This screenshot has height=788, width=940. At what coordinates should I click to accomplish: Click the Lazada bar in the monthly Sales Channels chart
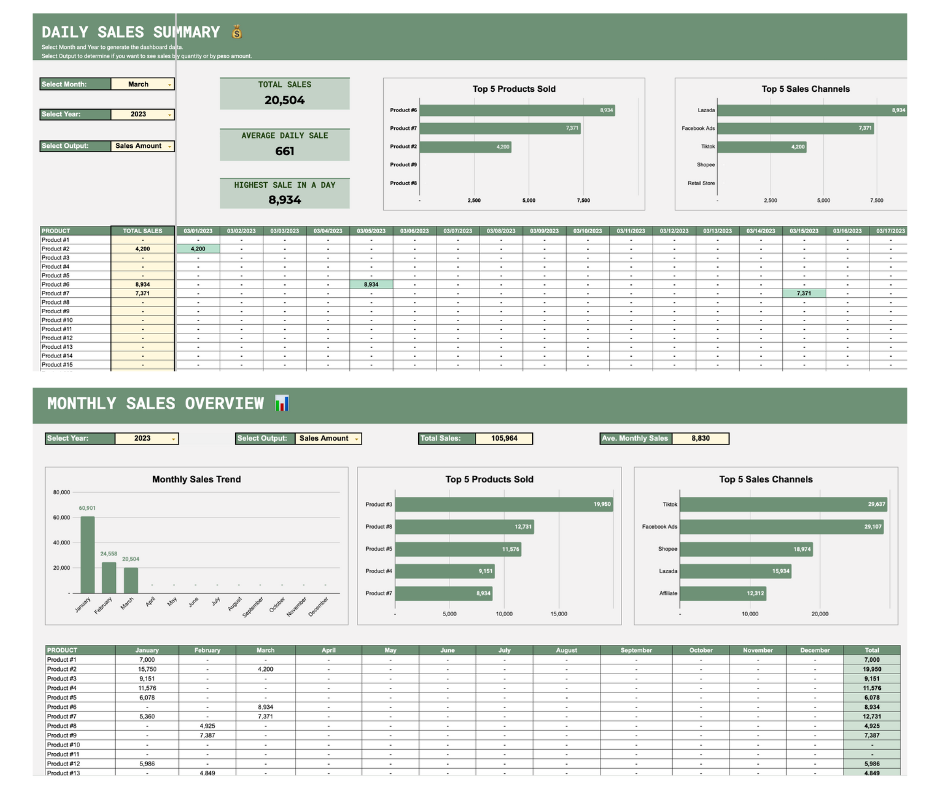(736, 572)
